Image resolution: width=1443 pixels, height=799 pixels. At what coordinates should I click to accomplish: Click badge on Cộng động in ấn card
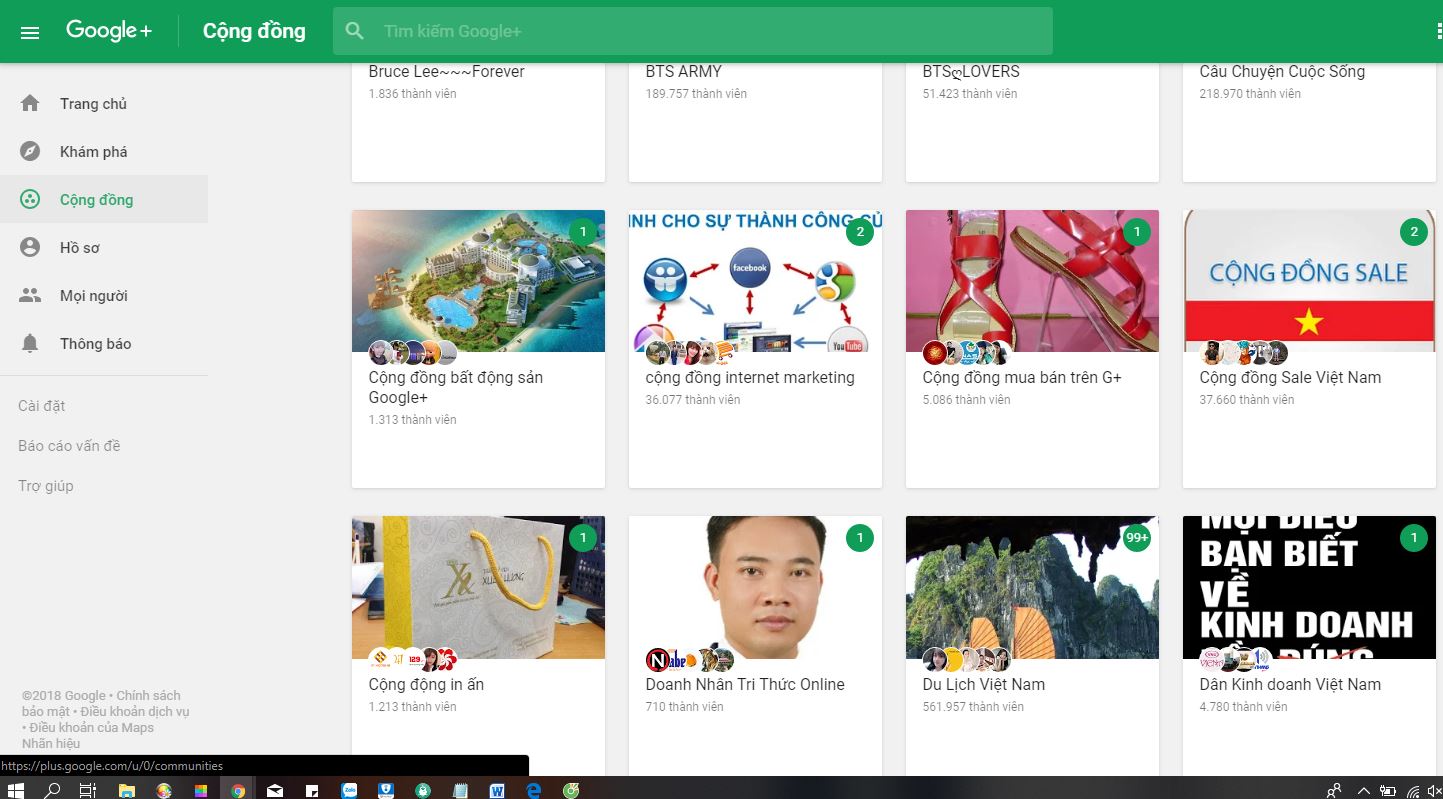click(583, 538)
